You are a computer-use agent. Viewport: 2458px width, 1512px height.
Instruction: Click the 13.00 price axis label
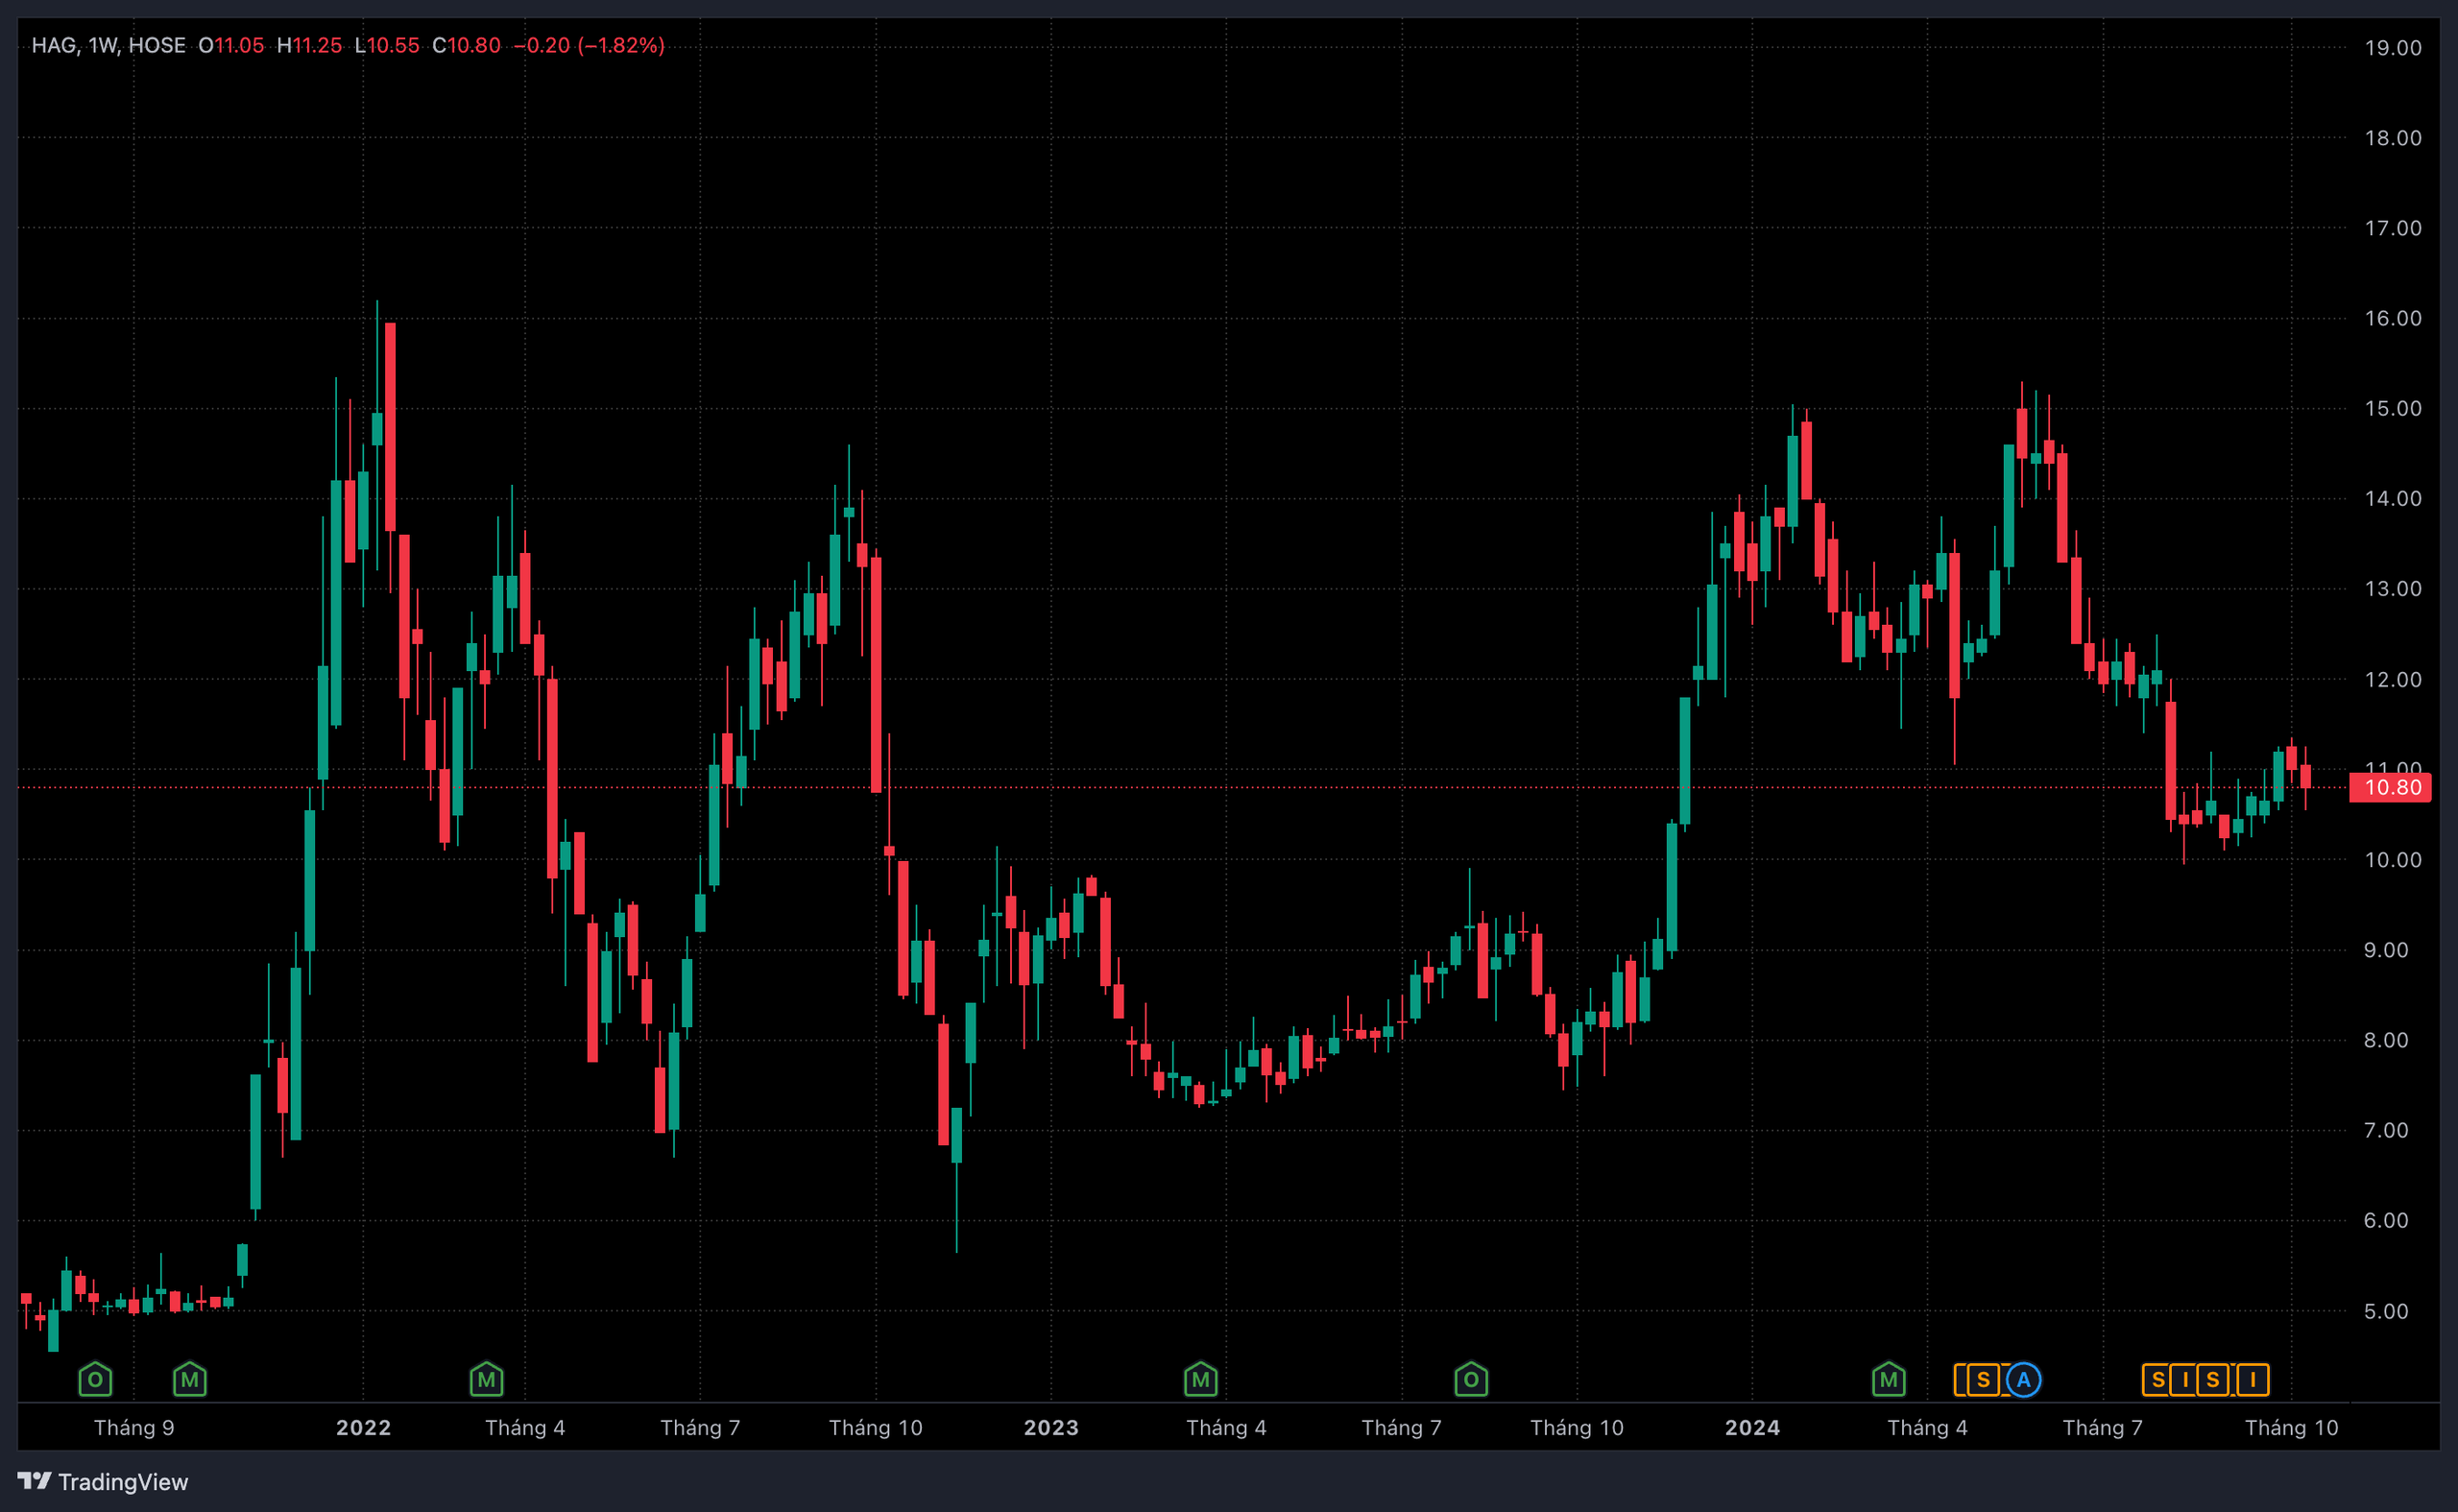tap(2392, 588)
